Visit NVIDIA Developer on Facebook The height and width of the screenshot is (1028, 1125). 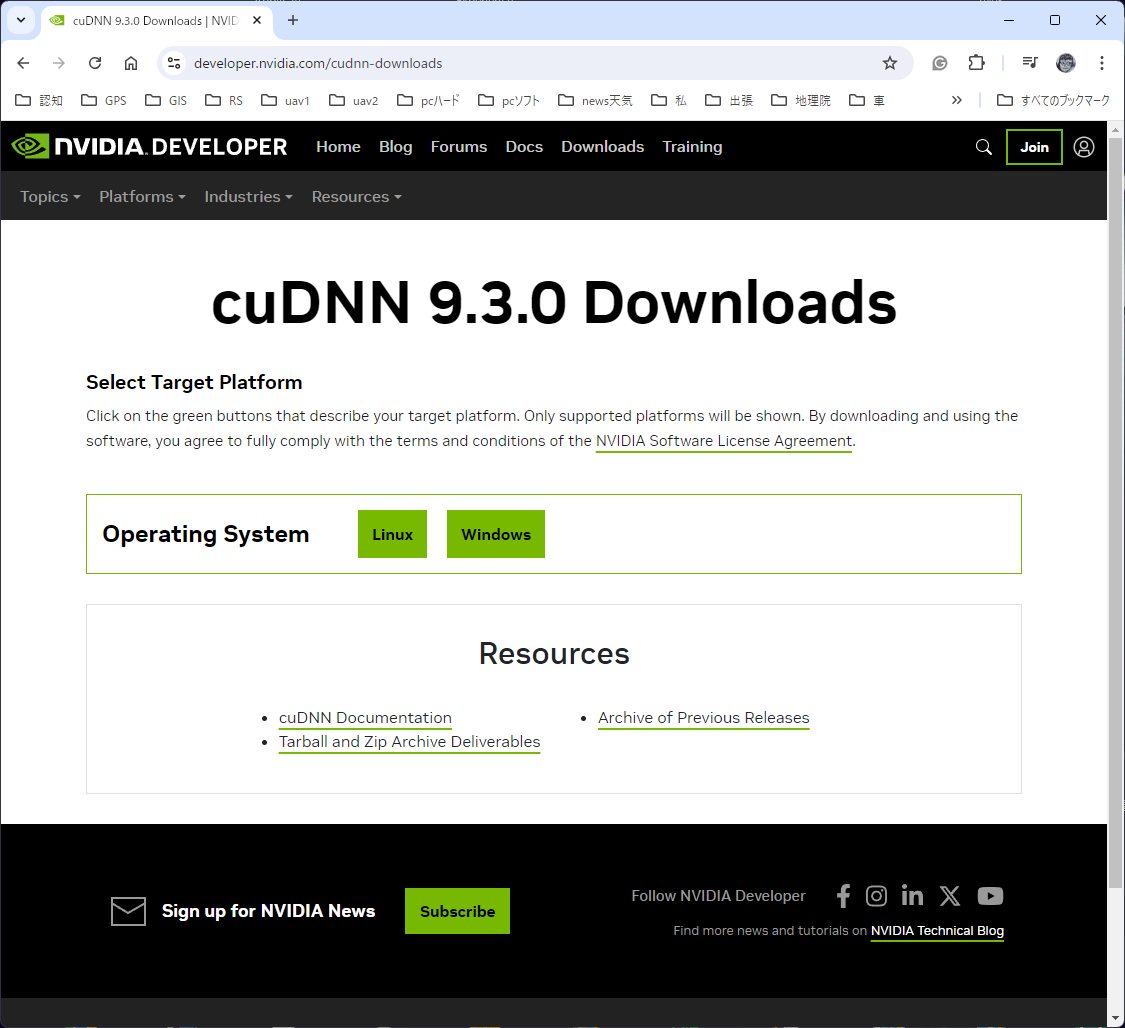[842, 895]
